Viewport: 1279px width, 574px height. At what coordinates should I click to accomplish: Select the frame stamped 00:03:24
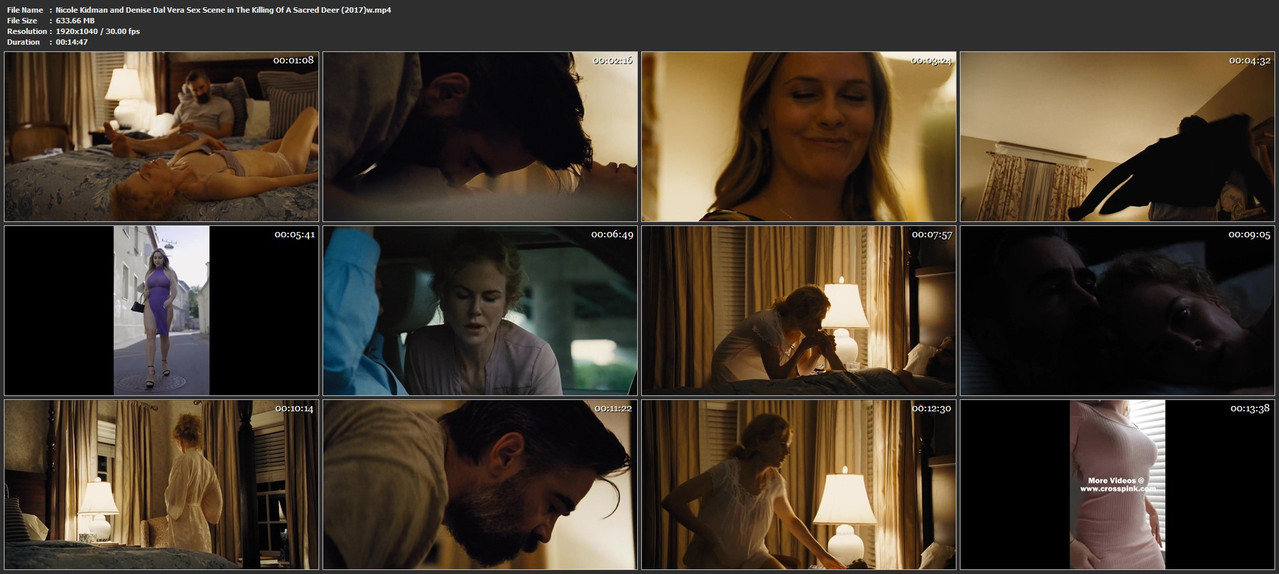[799, 136]
